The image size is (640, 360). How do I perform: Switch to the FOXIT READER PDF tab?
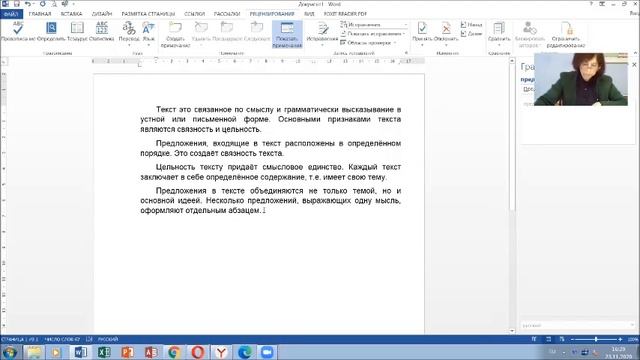(345, 14)
